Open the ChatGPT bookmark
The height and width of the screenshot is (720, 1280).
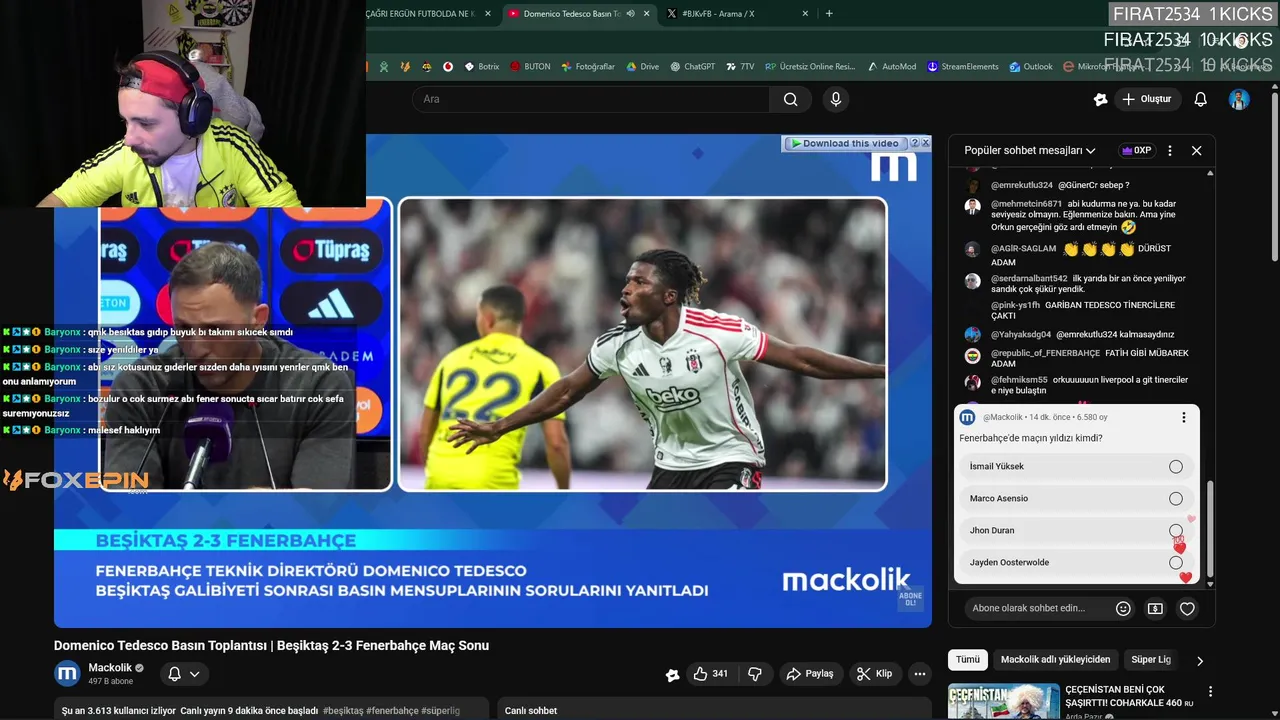point(692,67)
